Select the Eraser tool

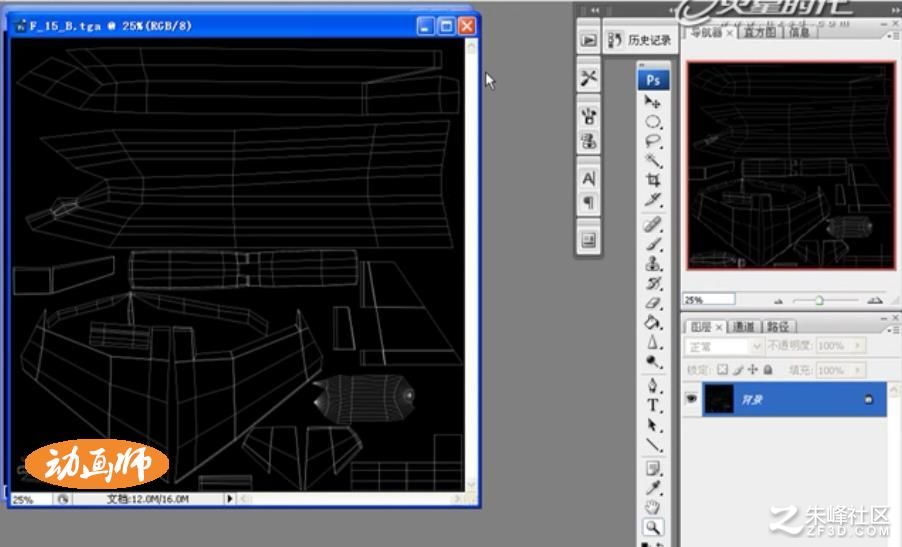point(652,303)
